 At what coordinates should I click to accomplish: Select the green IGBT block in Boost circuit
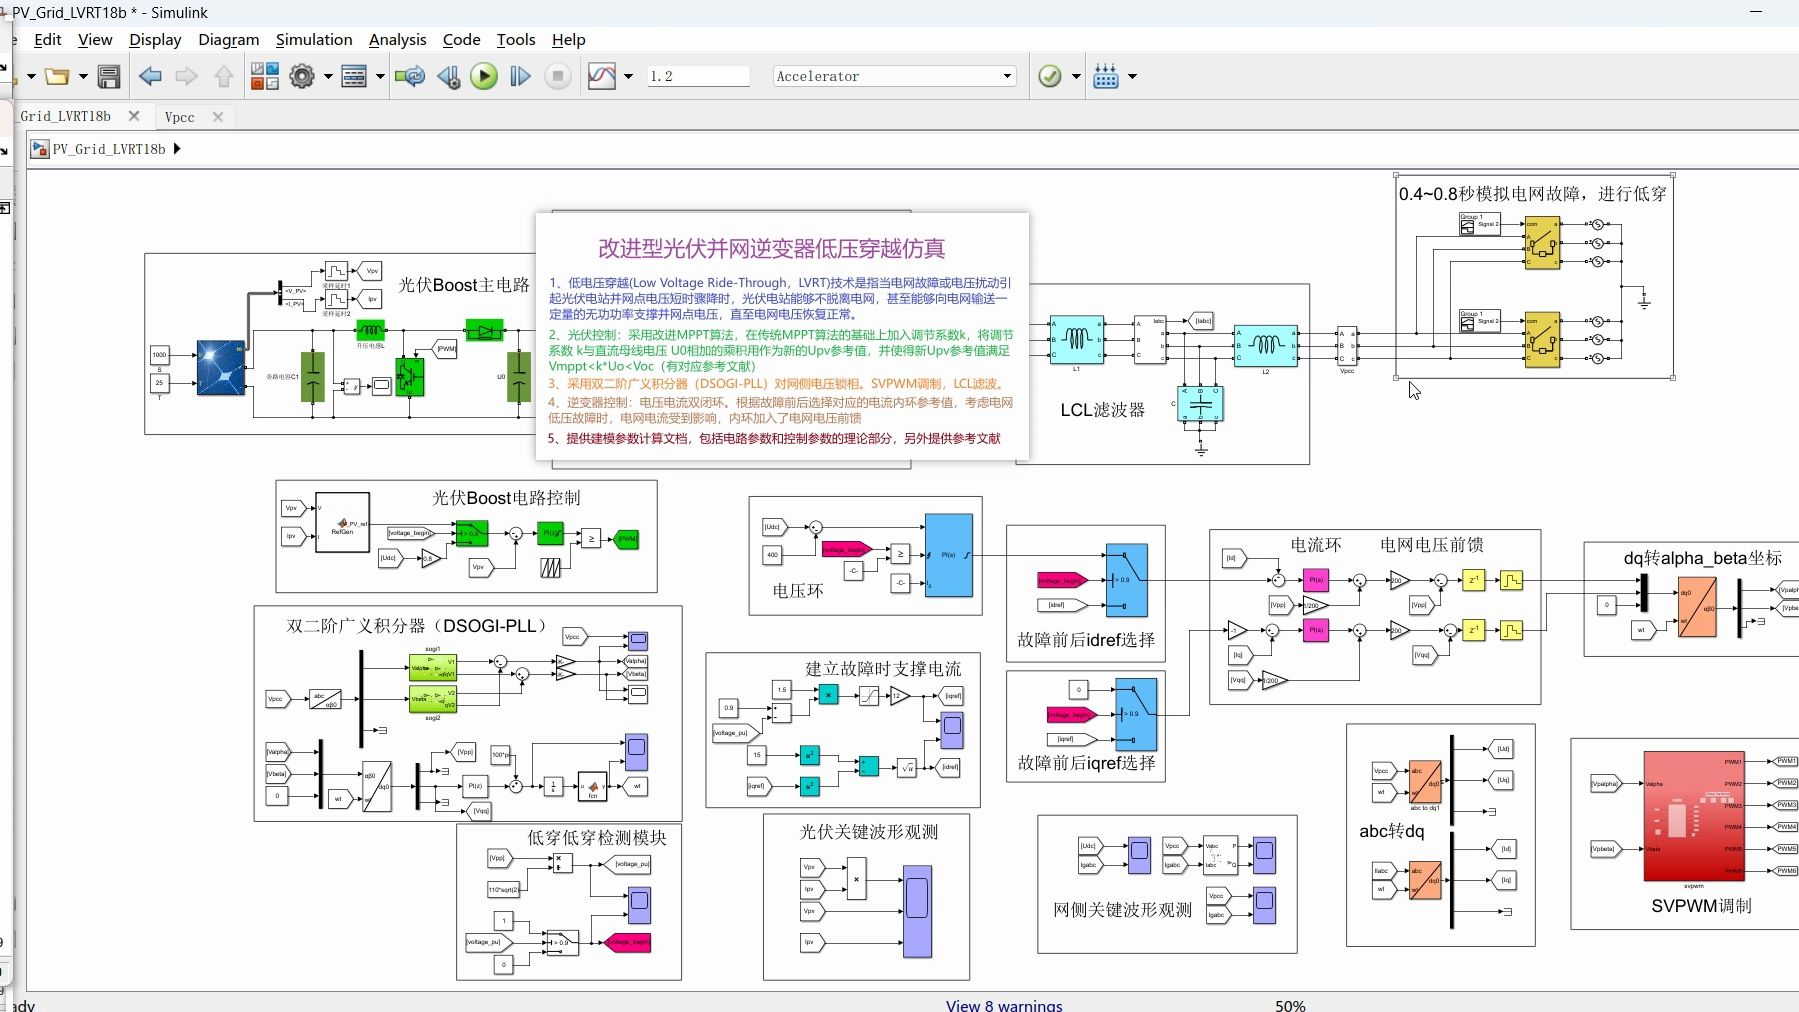pyautogui.click(x=409, y=376)
